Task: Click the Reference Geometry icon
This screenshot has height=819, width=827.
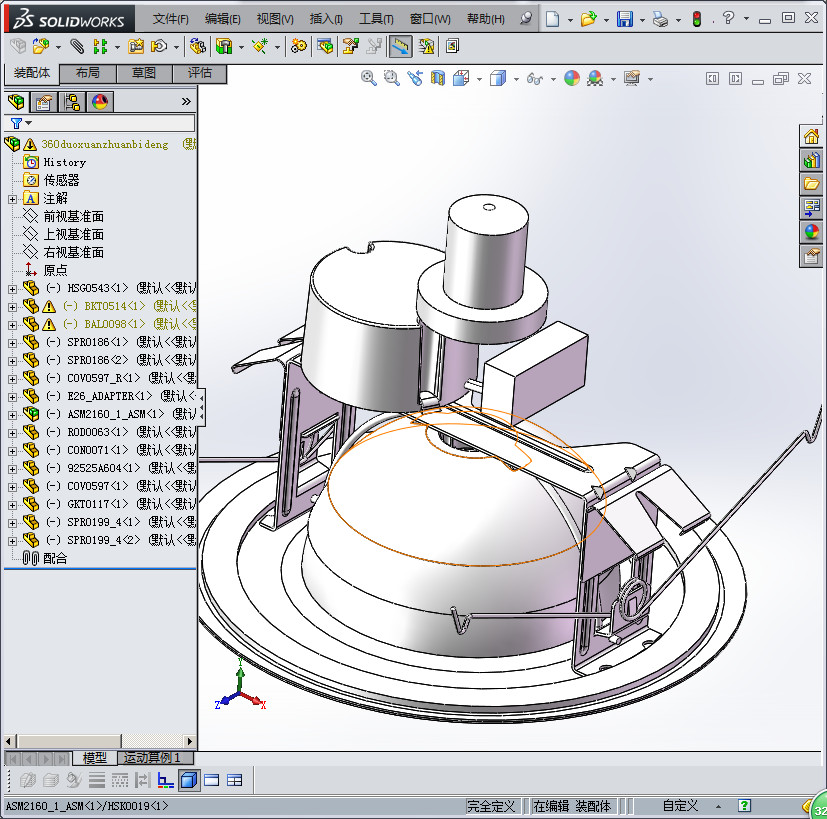Action: pos(260,46)
